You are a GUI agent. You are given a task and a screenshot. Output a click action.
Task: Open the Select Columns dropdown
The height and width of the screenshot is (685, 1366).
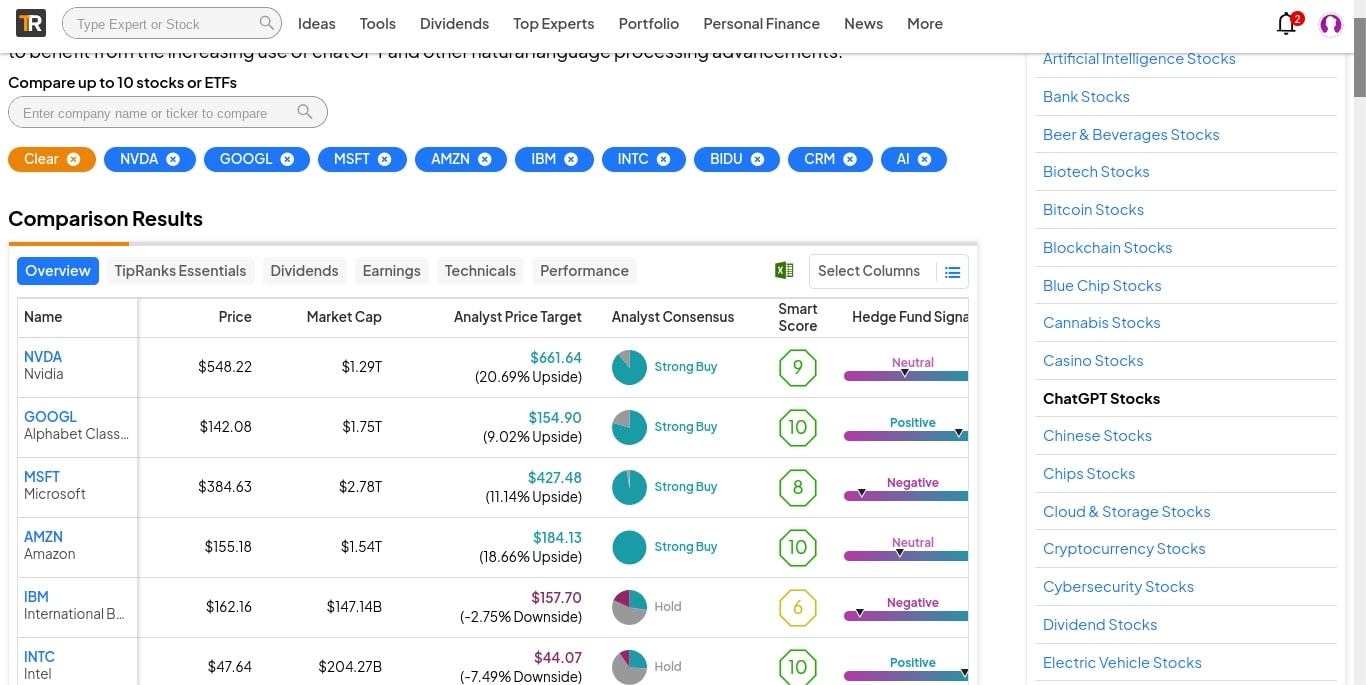tap(869, 271)
